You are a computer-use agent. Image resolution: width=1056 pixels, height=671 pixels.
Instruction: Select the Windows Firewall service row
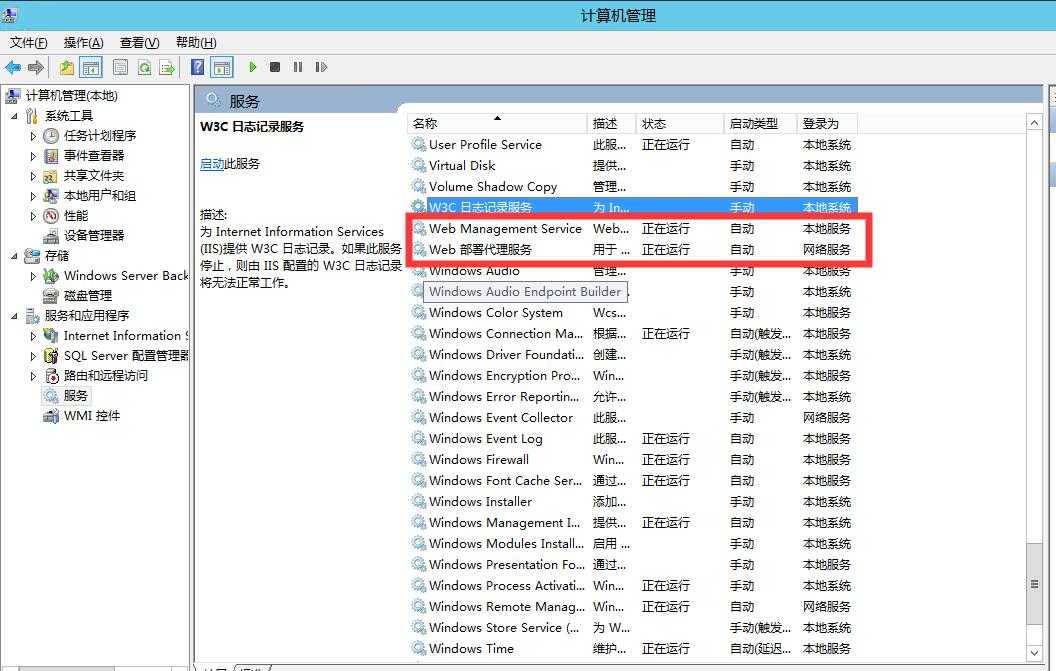pos(632,459)
